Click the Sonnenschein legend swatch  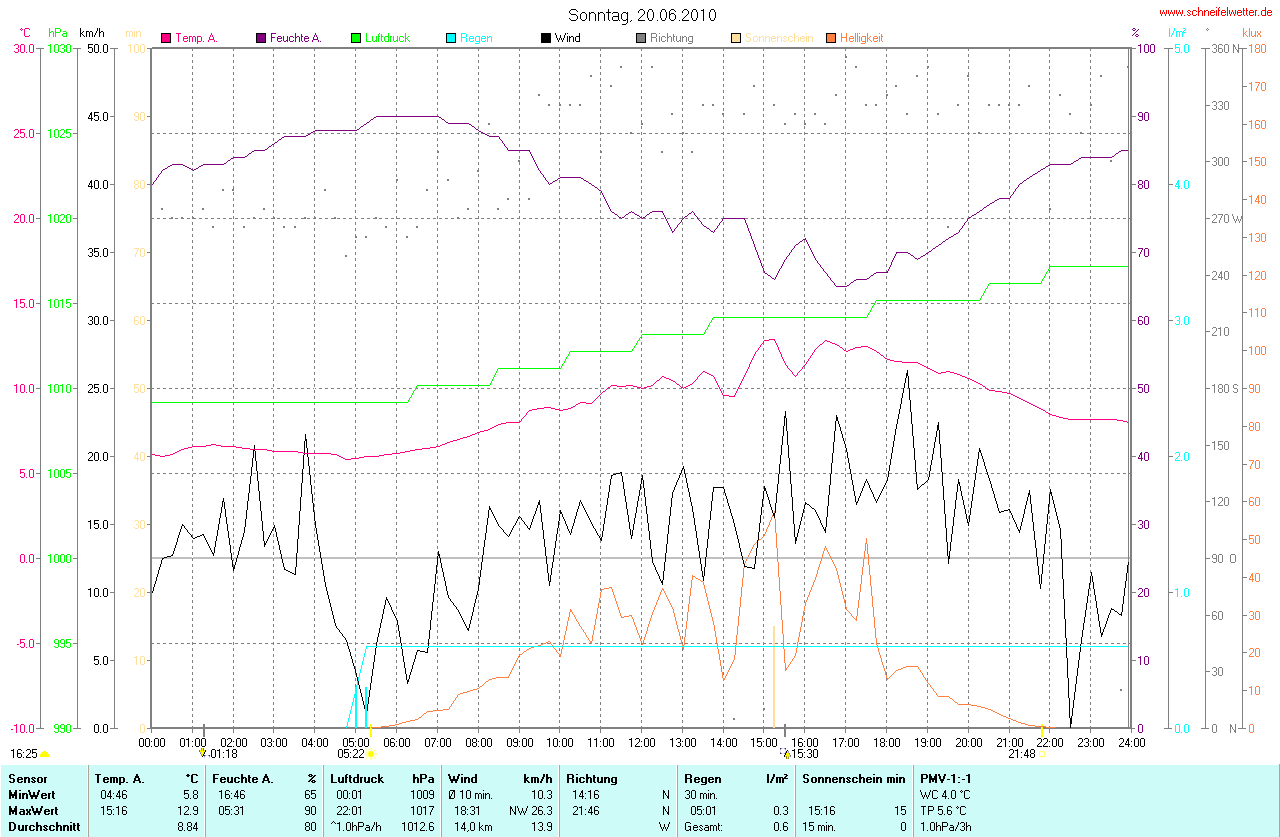click(736, 38)
